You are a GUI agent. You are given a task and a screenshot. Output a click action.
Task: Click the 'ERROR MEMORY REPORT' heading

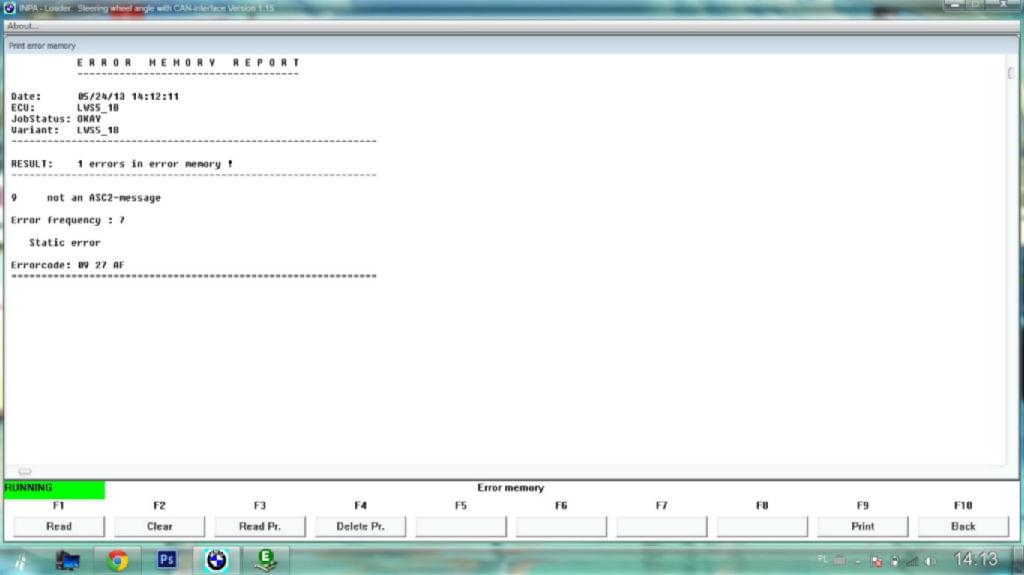(188, 63)
